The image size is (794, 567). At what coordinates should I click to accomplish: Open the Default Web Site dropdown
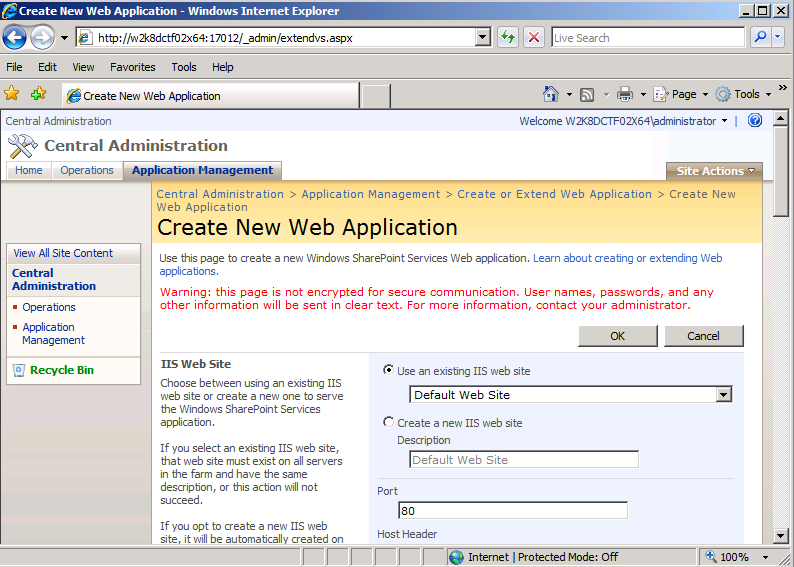[571, 395]
